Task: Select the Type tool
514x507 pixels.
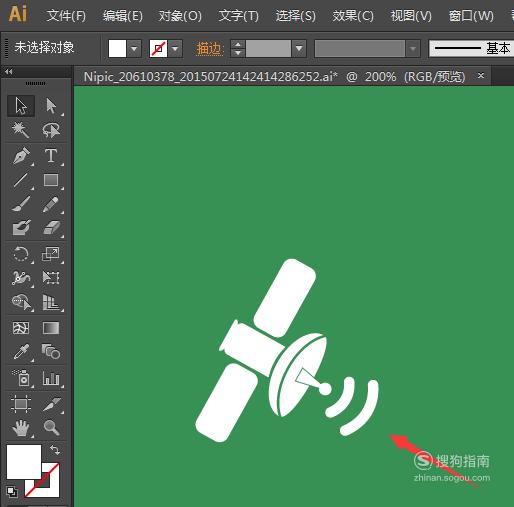Action: click(x=51, y=156)
